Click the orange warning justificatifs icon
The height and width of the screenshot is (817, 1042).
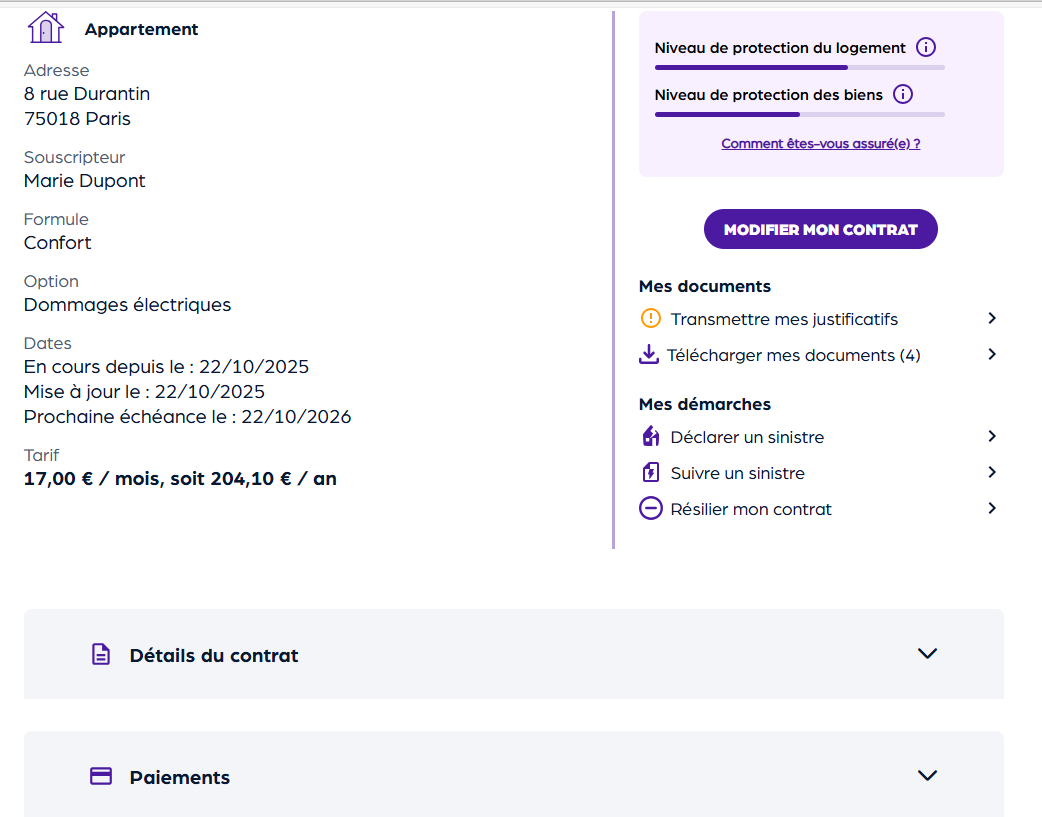coord(650,319)
